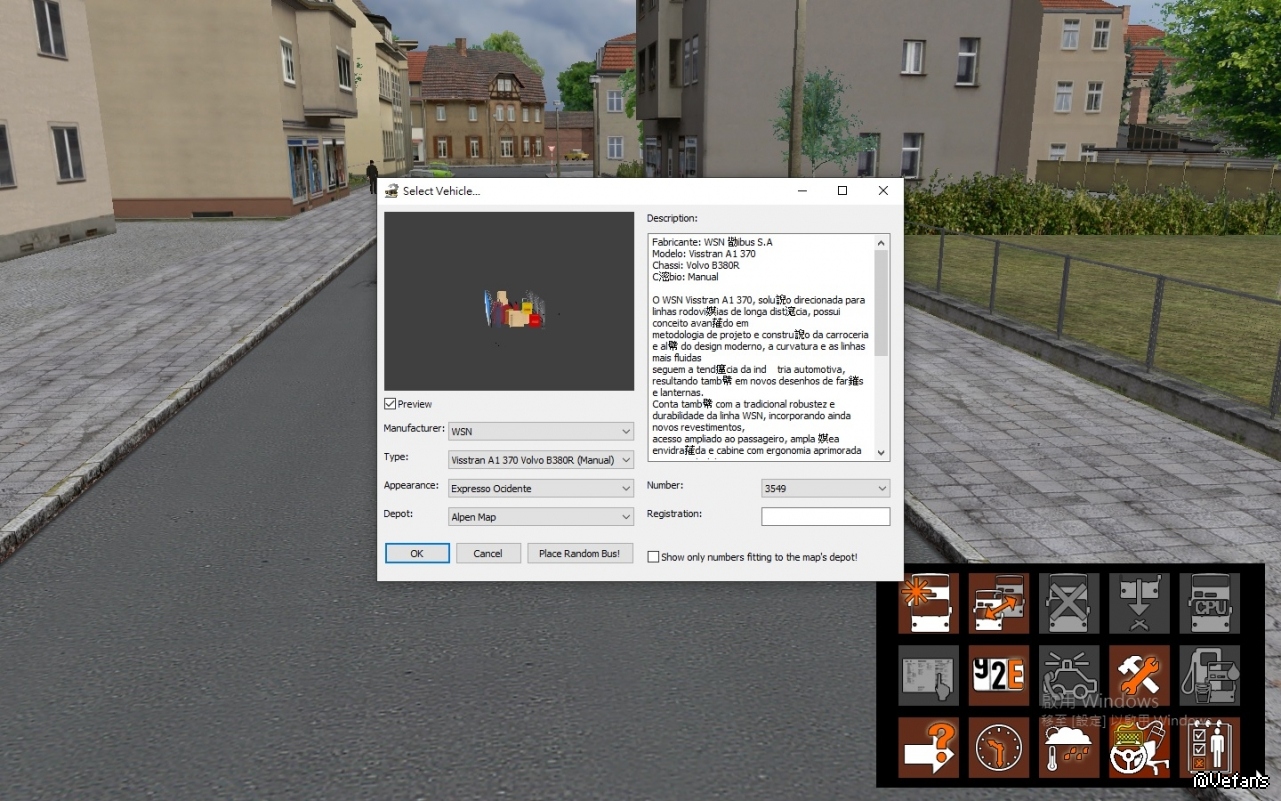
Task: Click the 'Fabricante: WSN' description line
Action: 712,242
